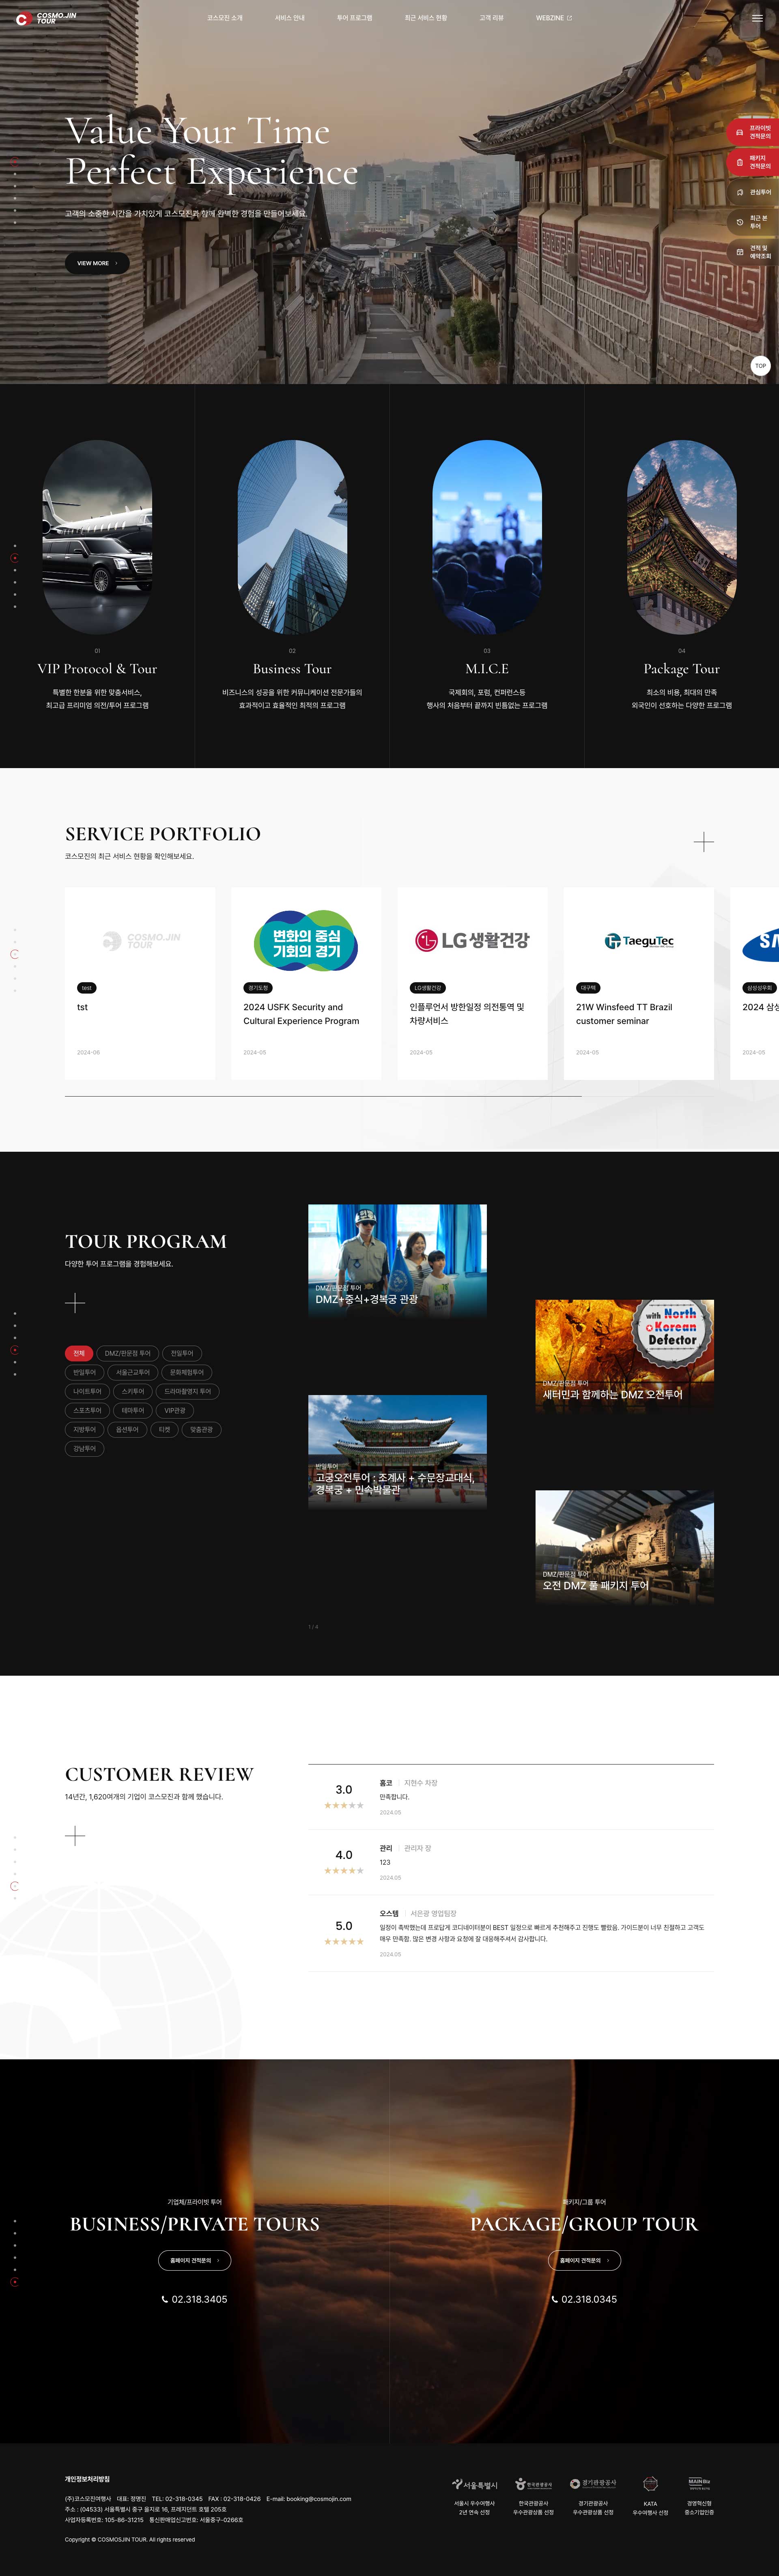Open the 코스모진 소개 nav menu
This screenshot has width=779, height=2576.
tap(225, 18)
